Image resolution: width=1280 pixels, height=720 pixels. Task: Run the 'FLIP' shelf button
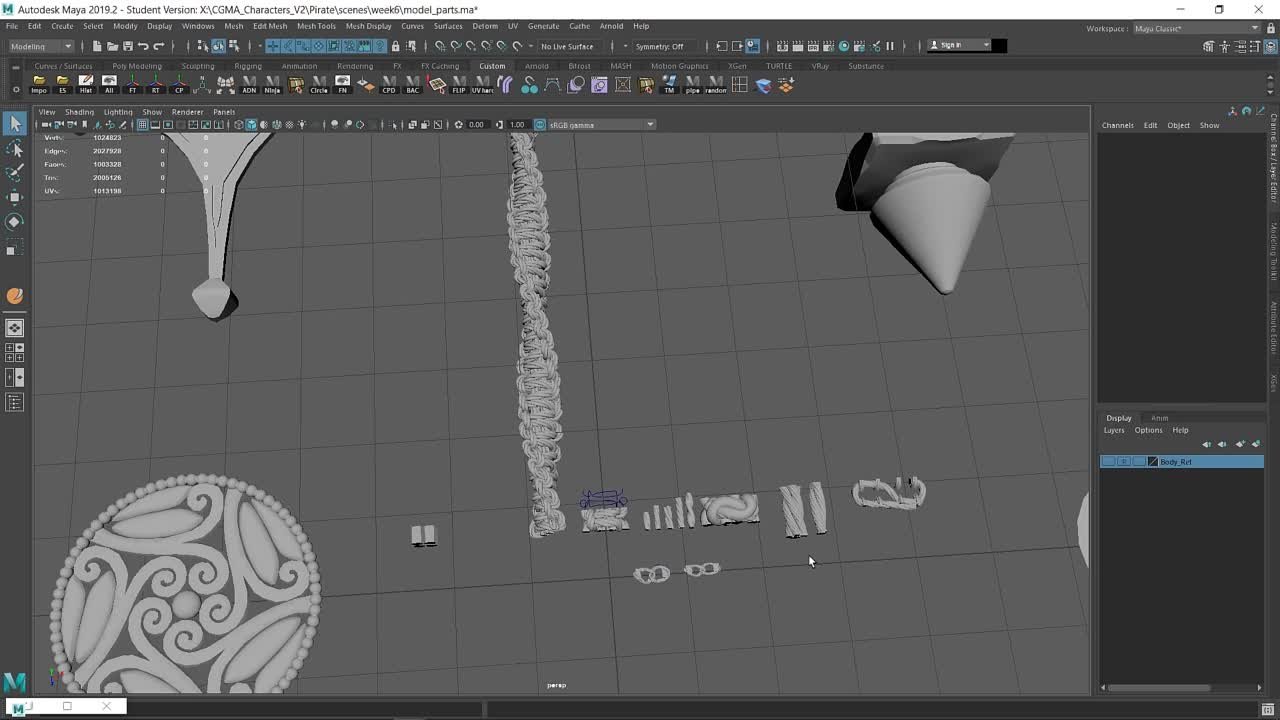[x=459, y=85]
